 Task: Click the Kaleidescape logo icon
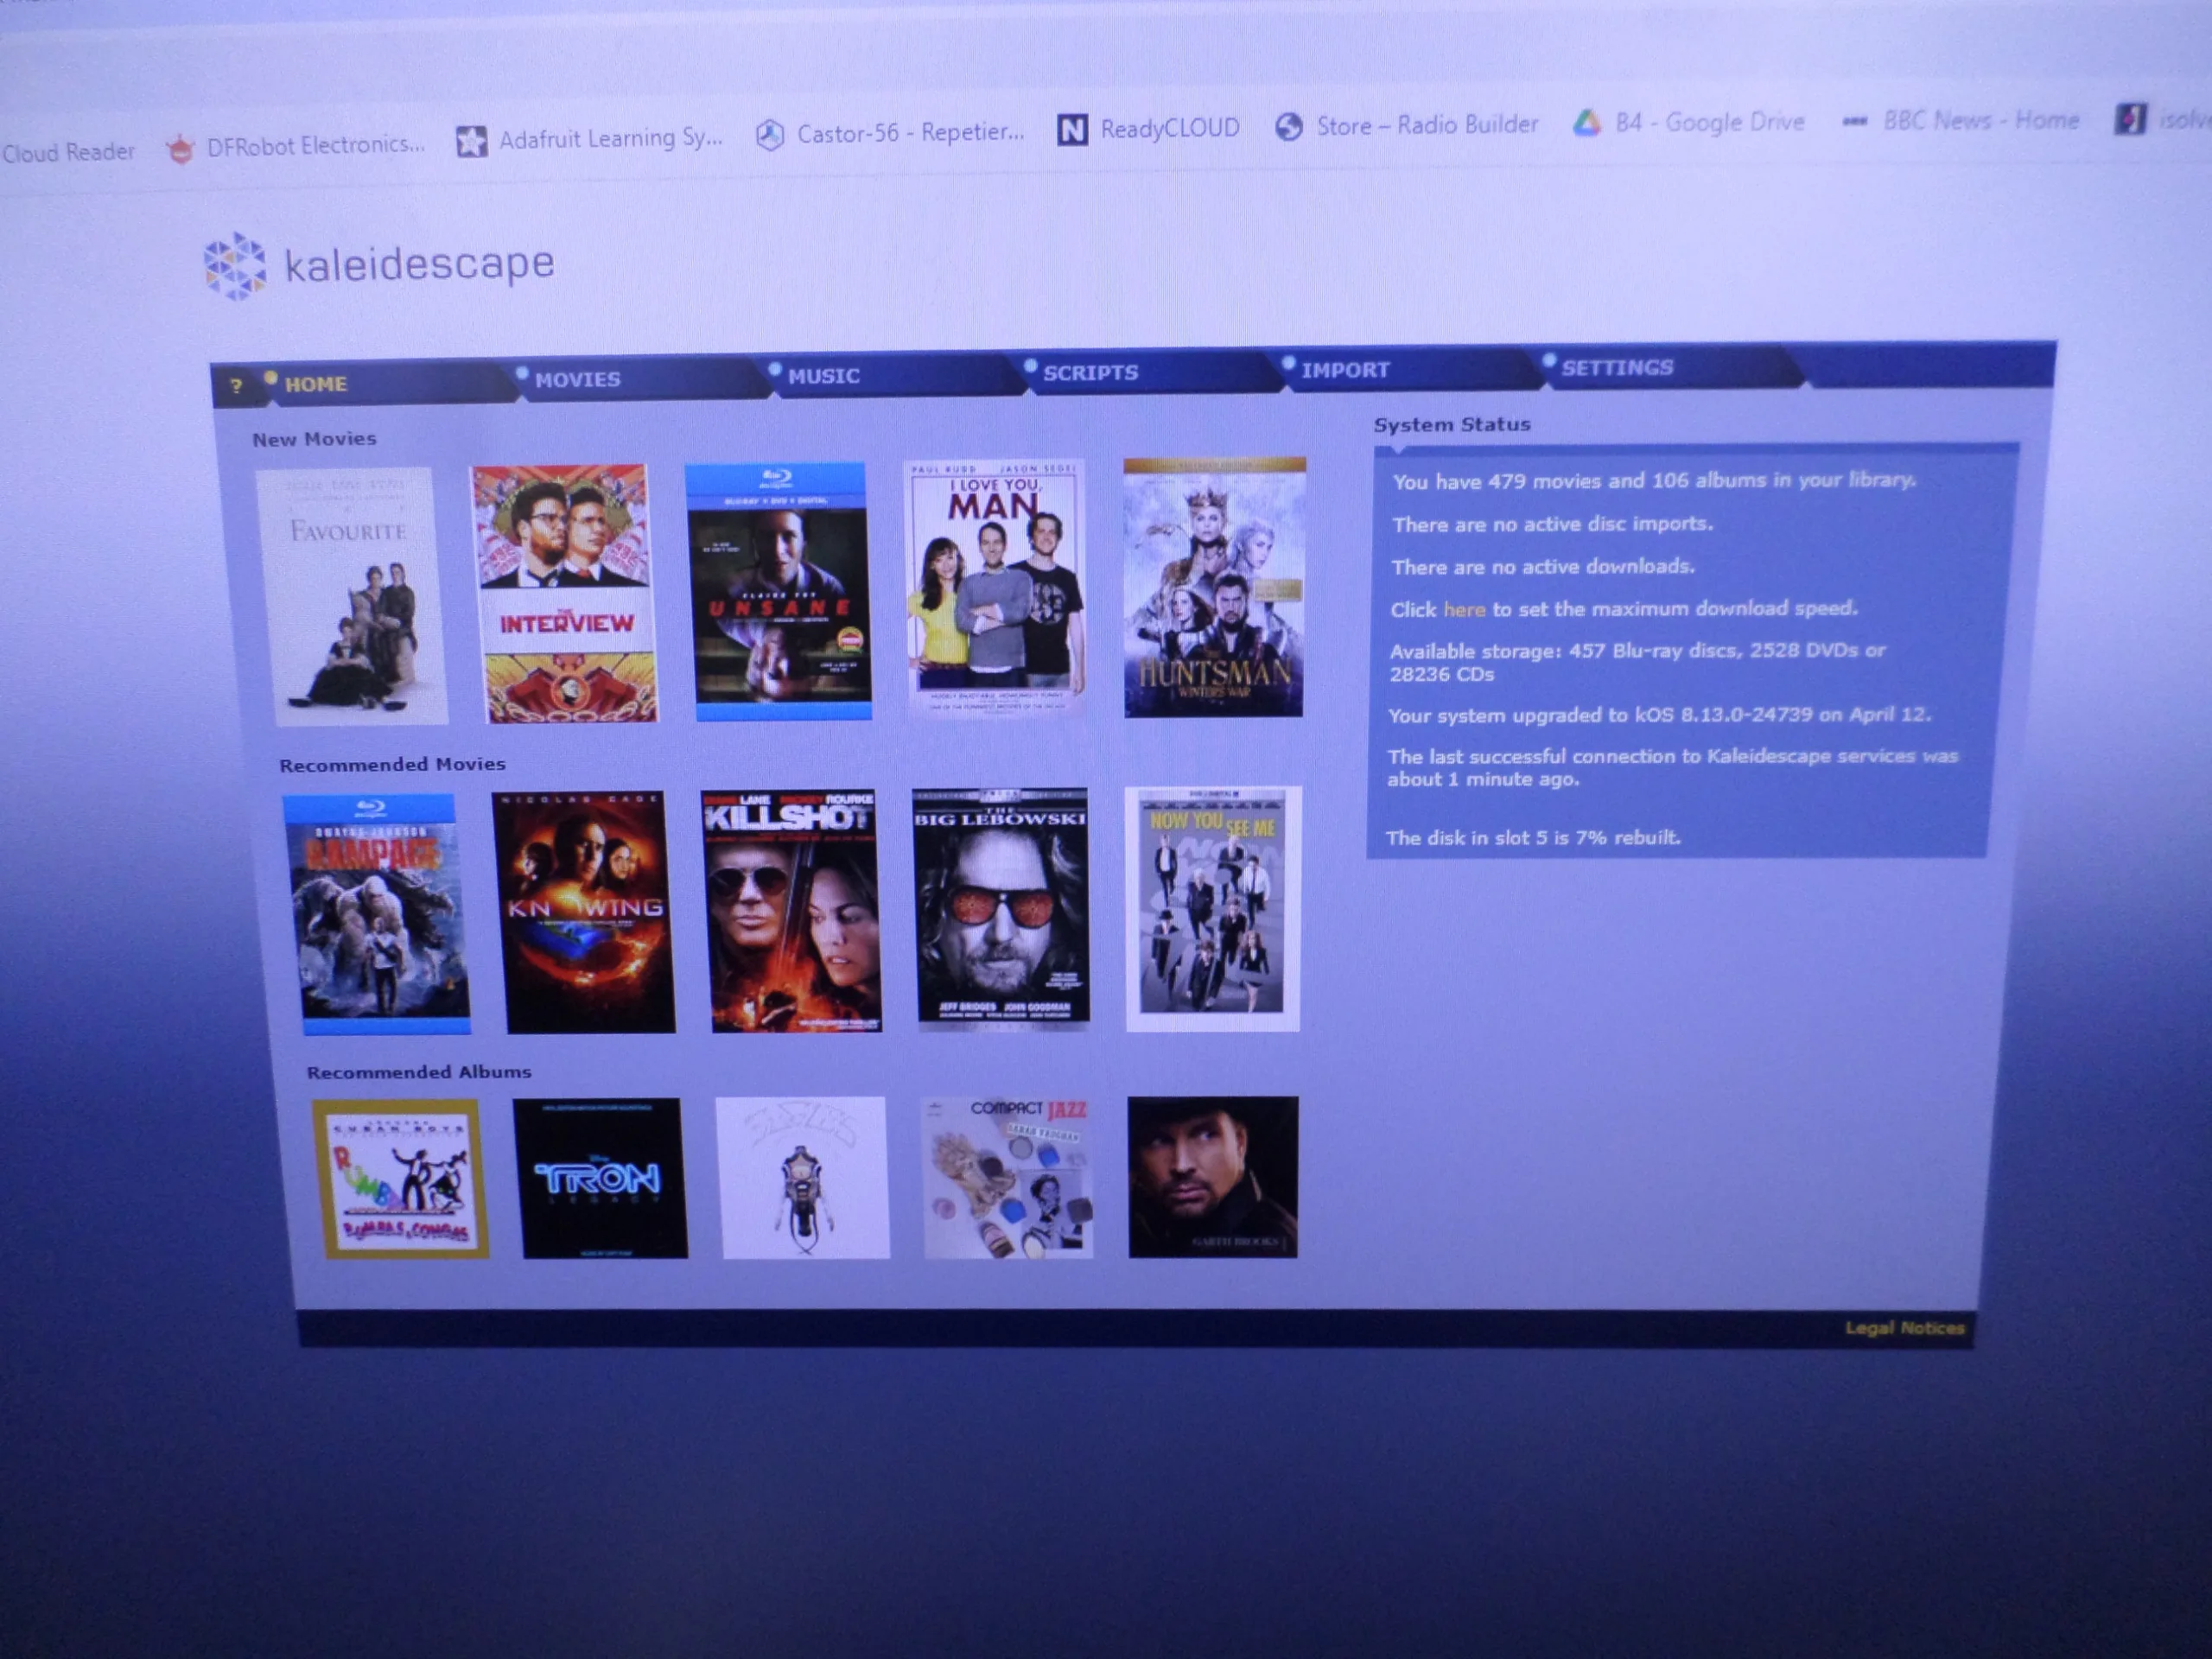pyautogui.click(x=236, y=266)
